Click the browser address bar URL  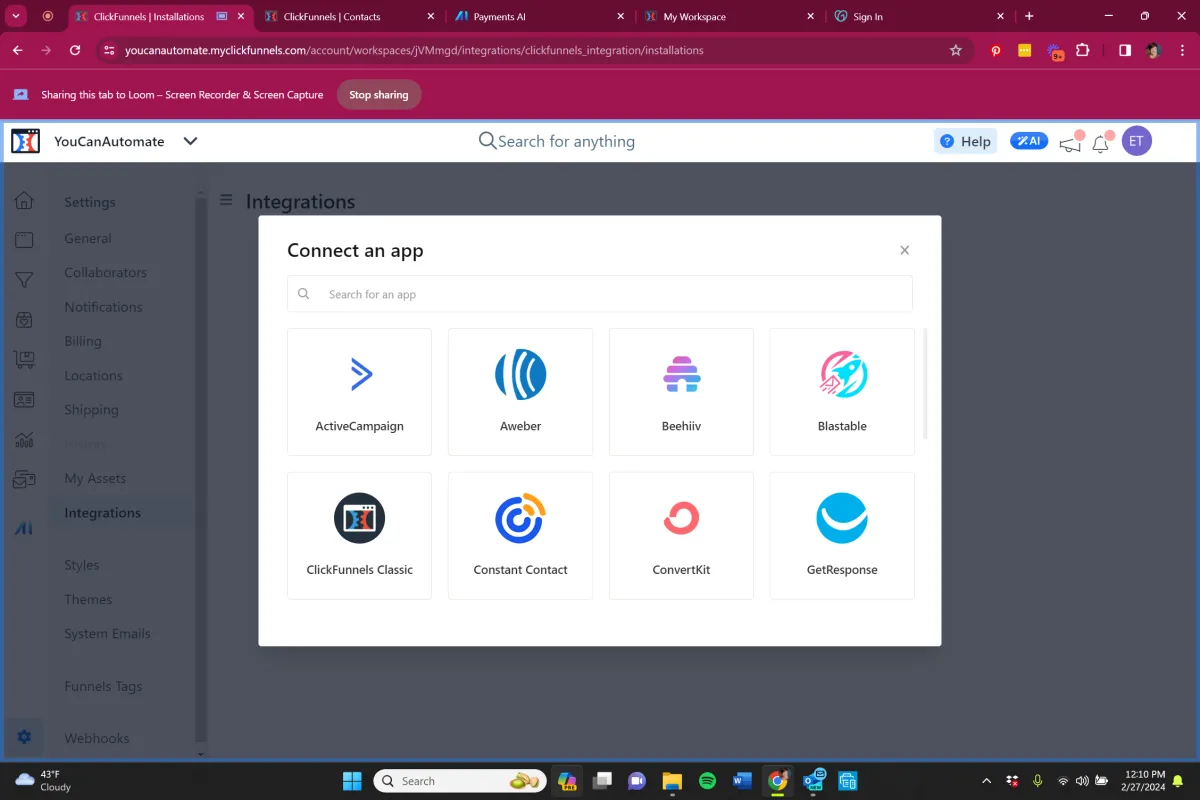click(x=414, y=50)
